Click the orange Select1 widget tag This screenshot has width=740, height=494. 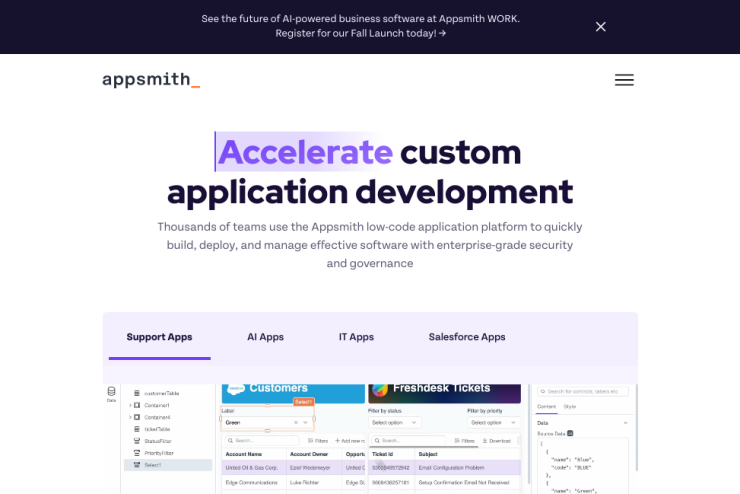(x=303, y=402)
